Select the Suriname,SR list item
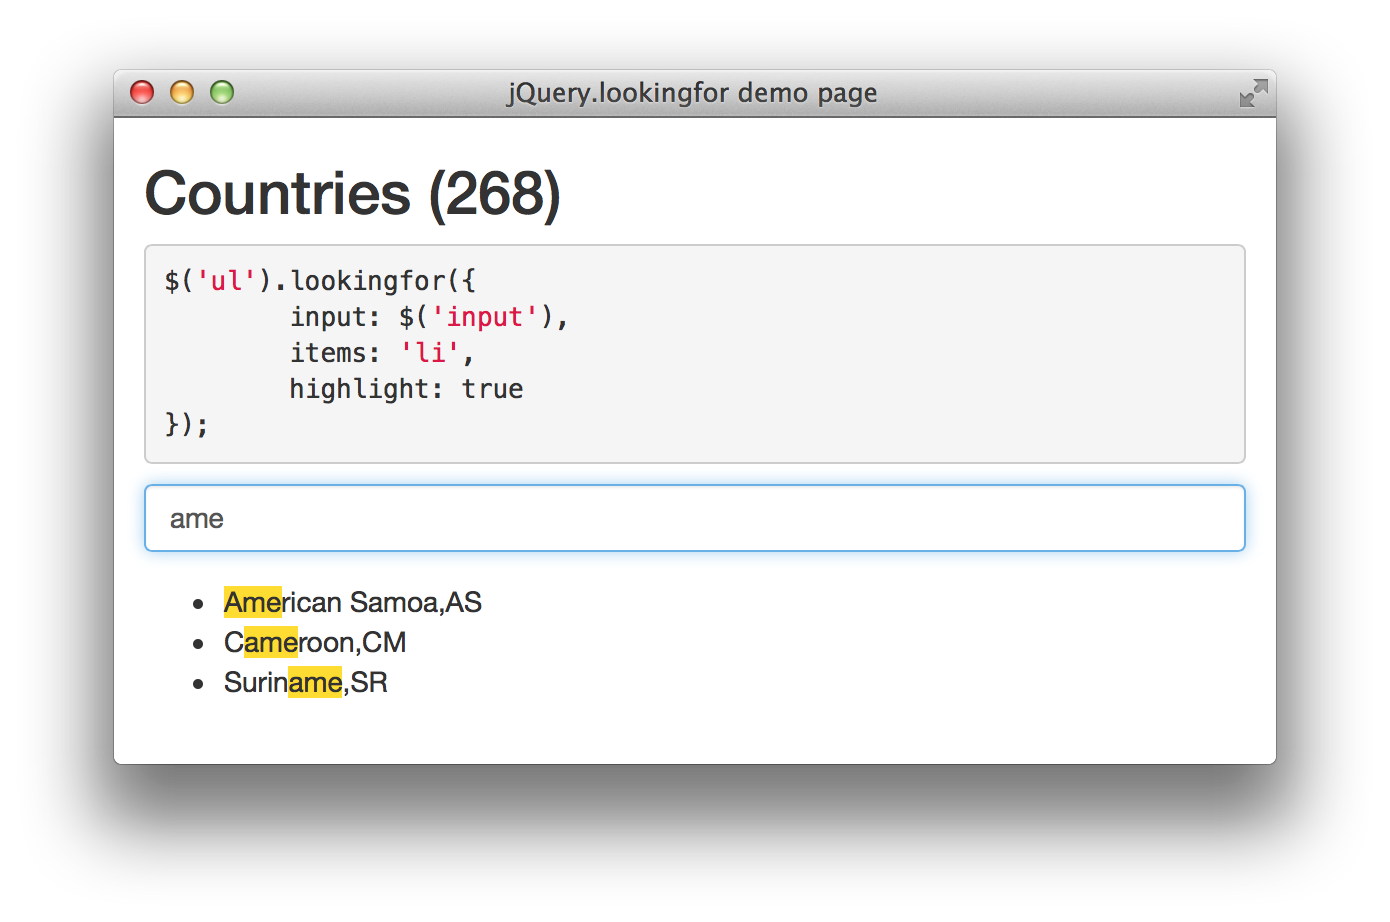Viewport: 1390px width, 922px height. pyautogui.click(x=306, y=682)
